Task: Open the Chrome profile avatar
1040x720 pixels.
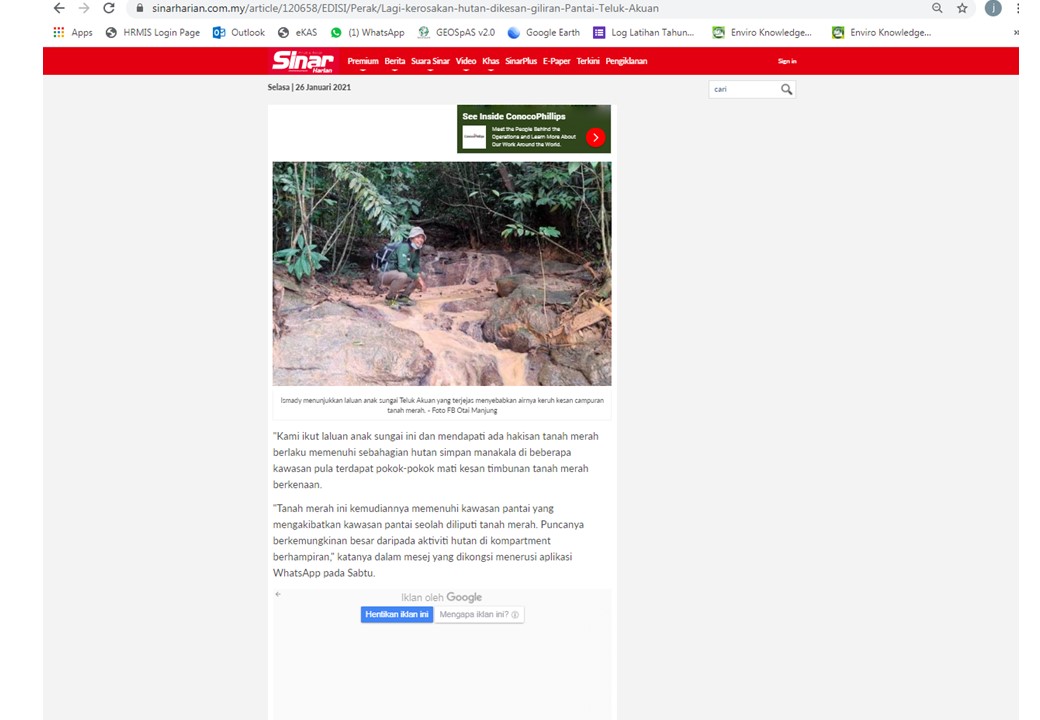Action: [993, 8]
